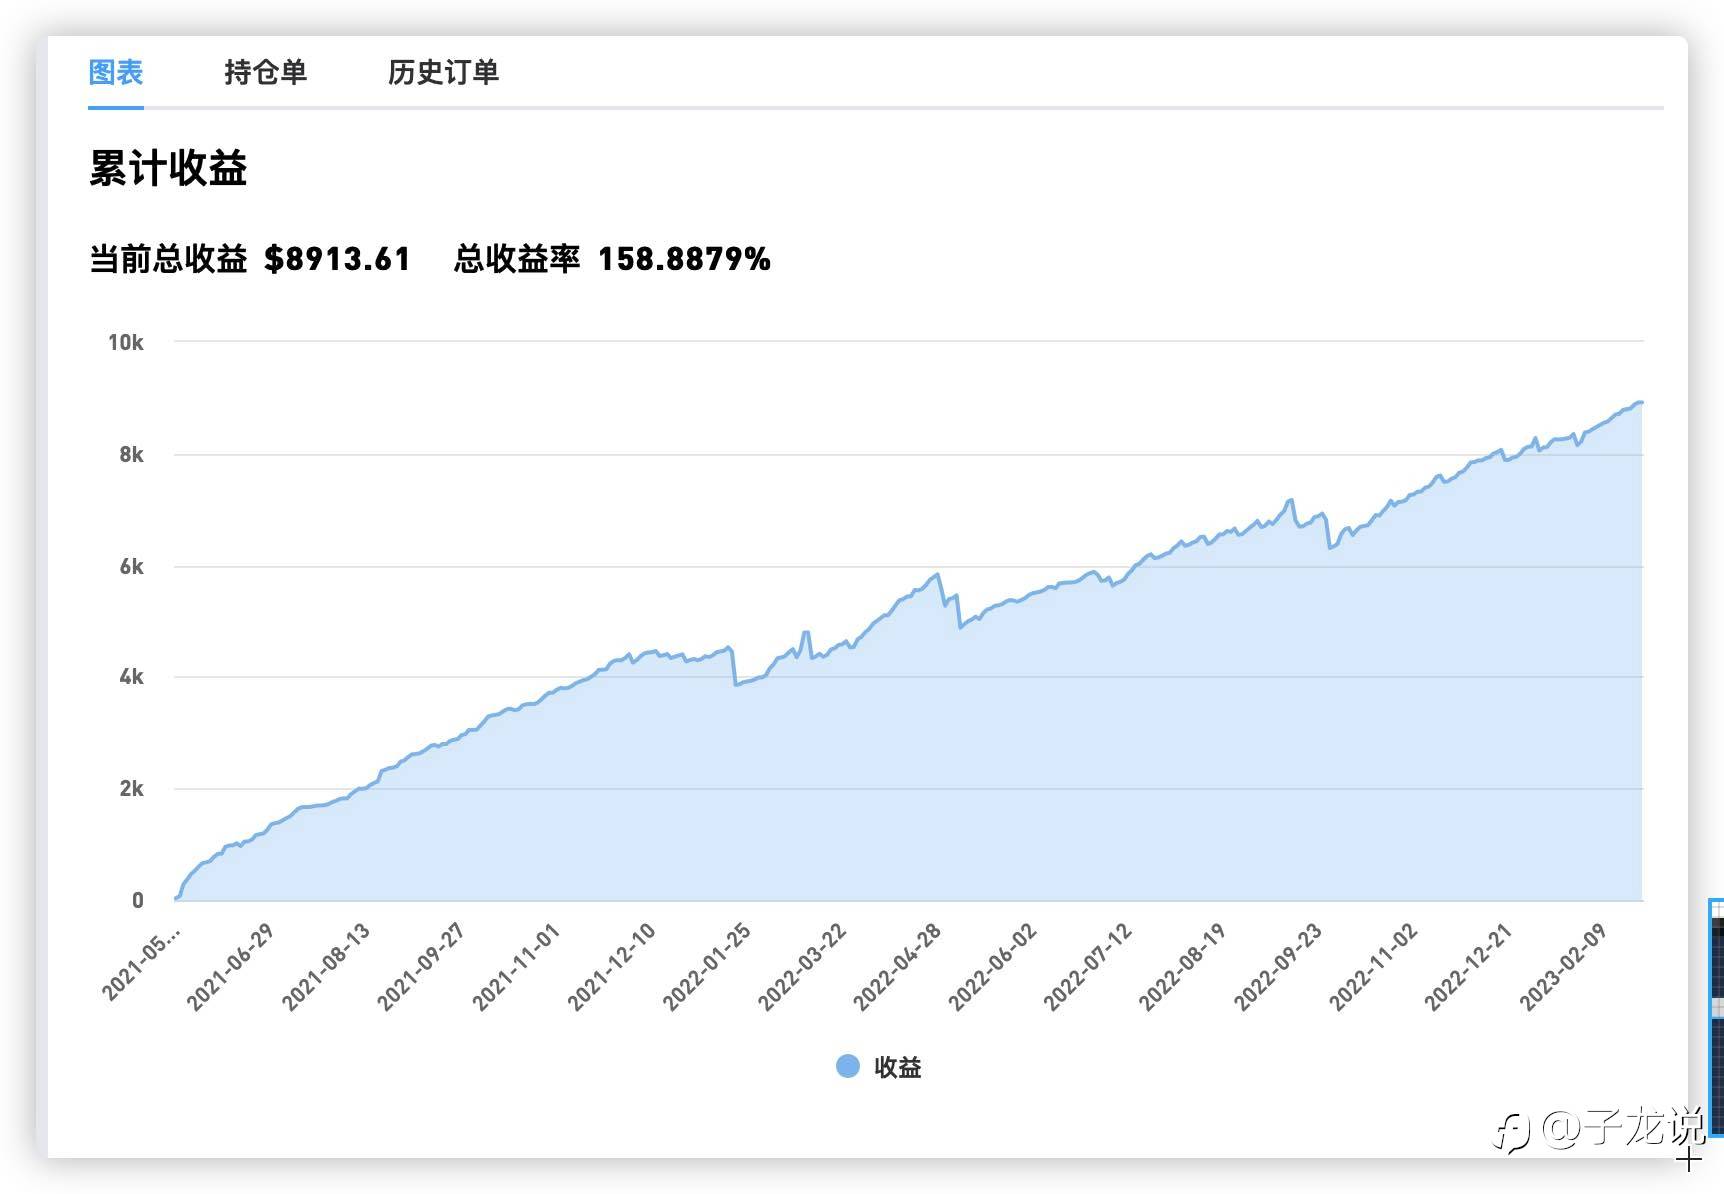Click the 10k y-axis label
Viewport: 1724px width, 1194px height.
tap(126, 343)
